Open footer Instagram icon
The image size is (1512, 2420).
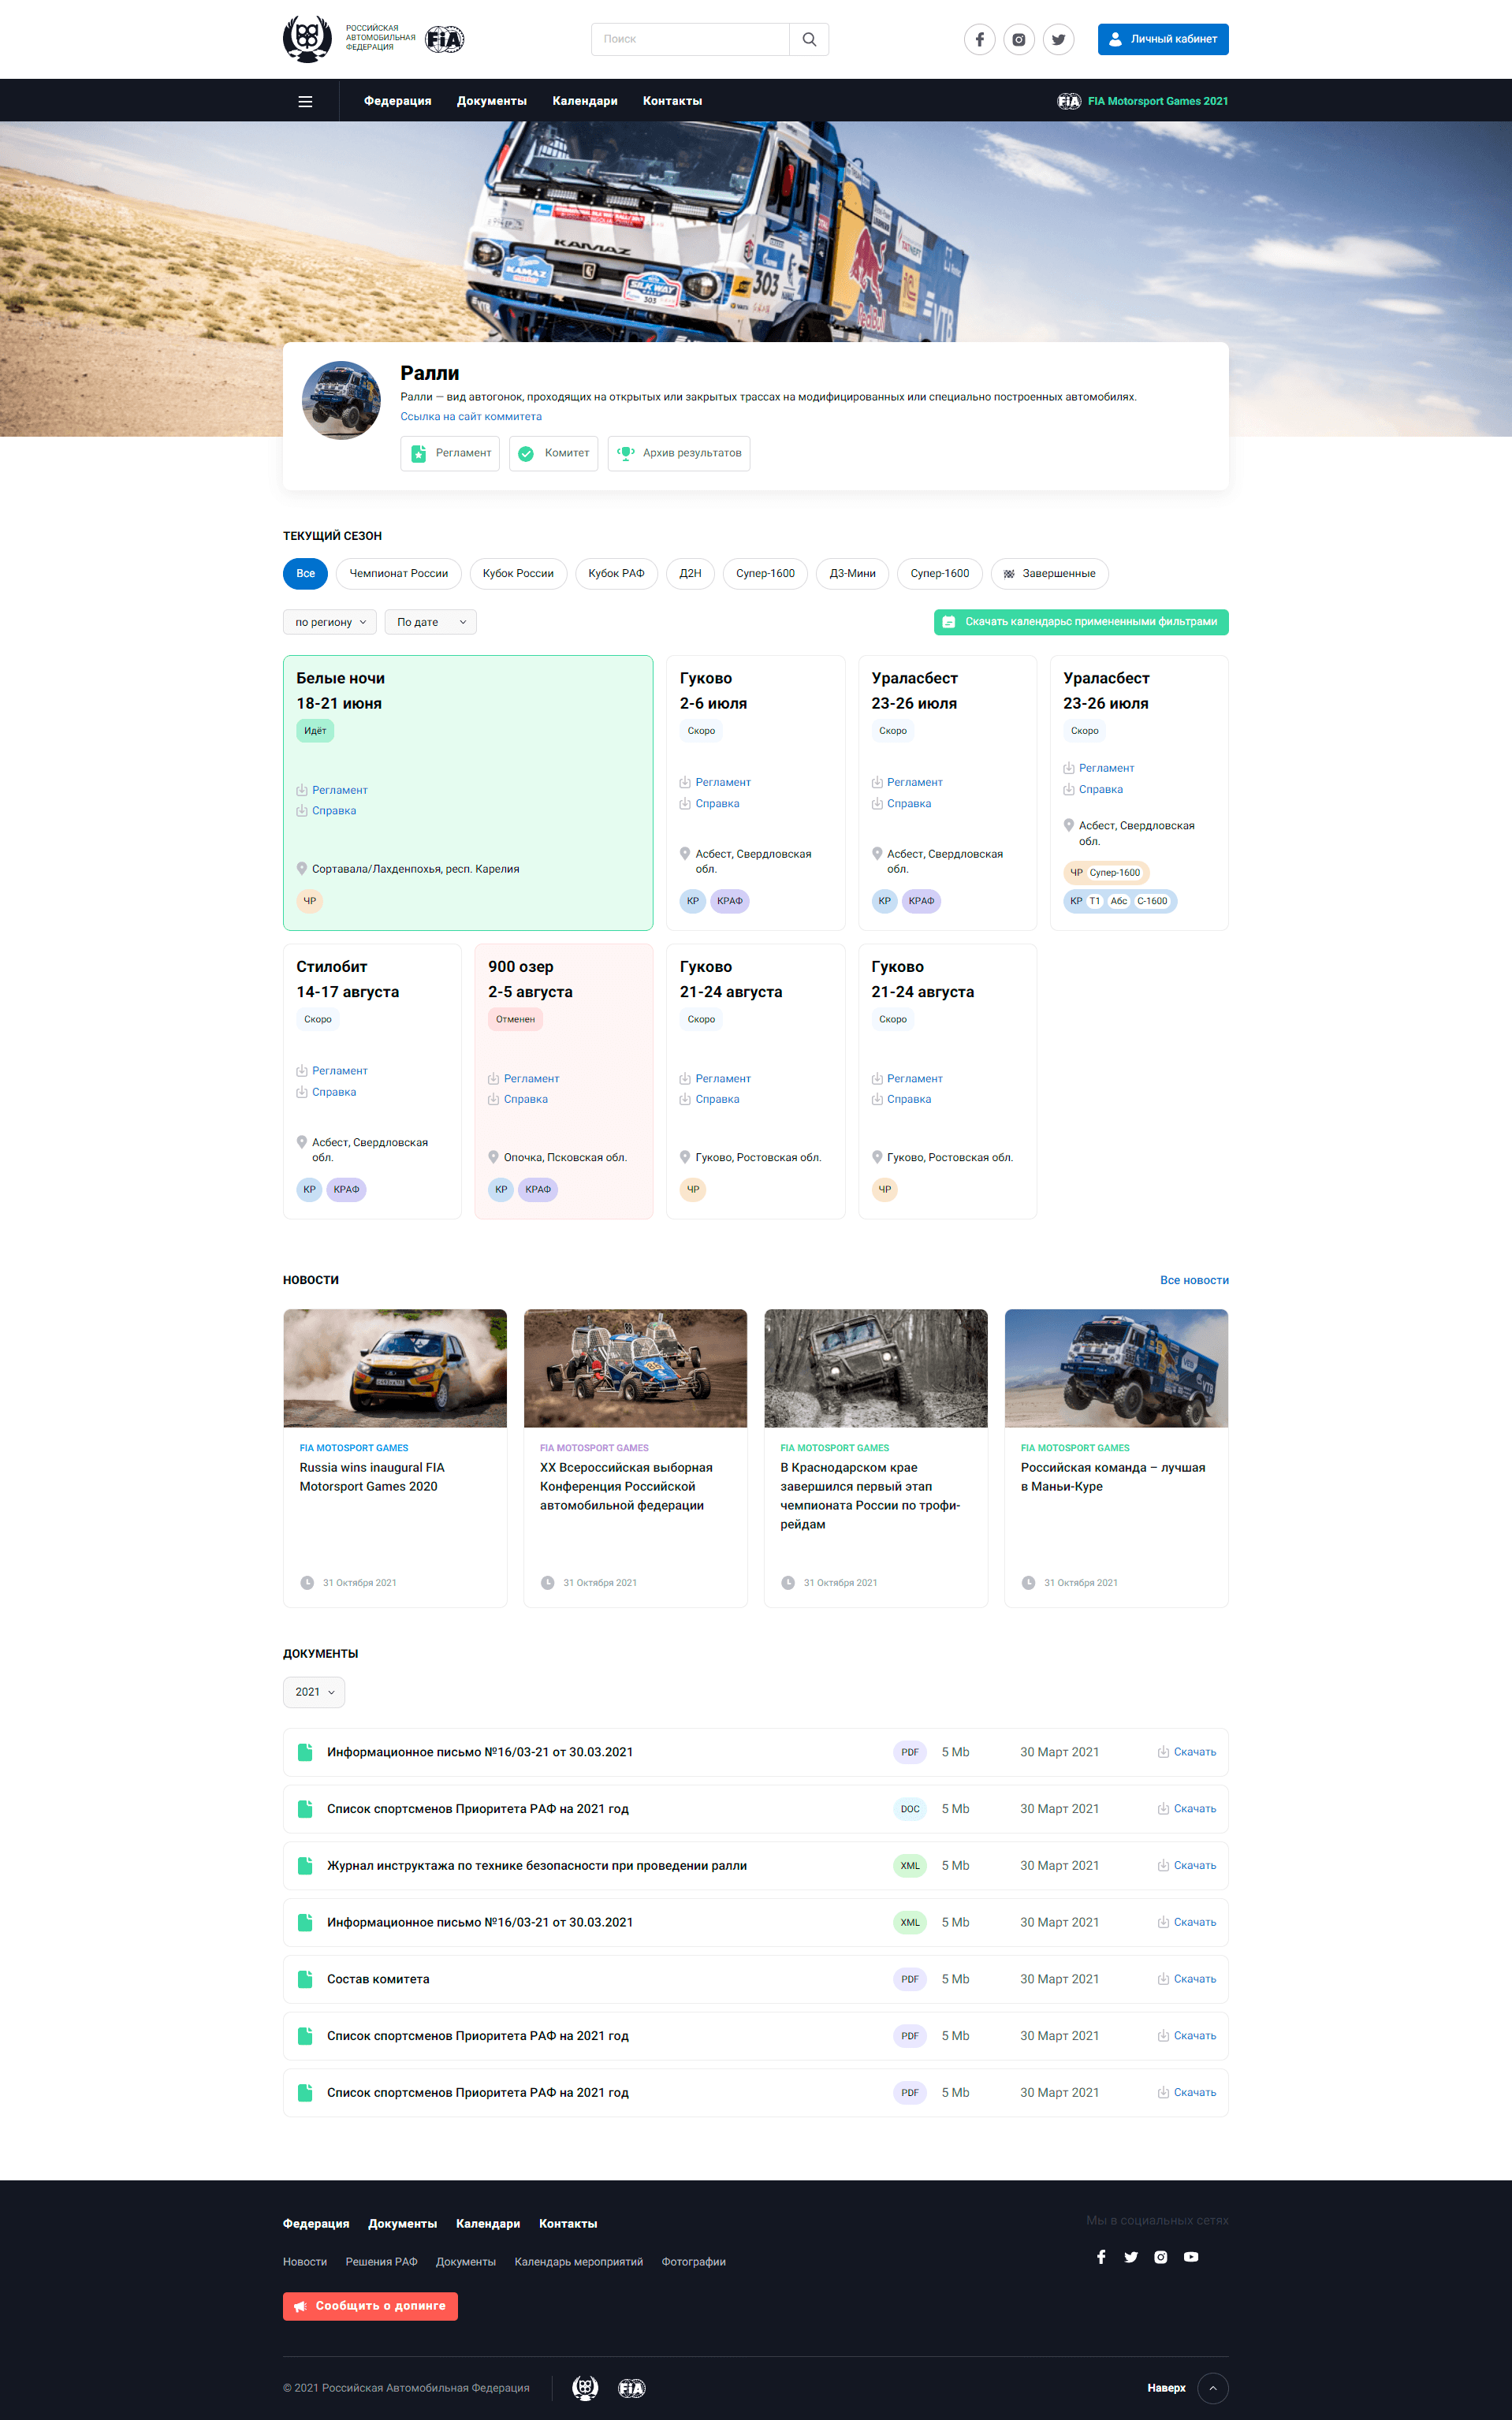(1160, 2256)
